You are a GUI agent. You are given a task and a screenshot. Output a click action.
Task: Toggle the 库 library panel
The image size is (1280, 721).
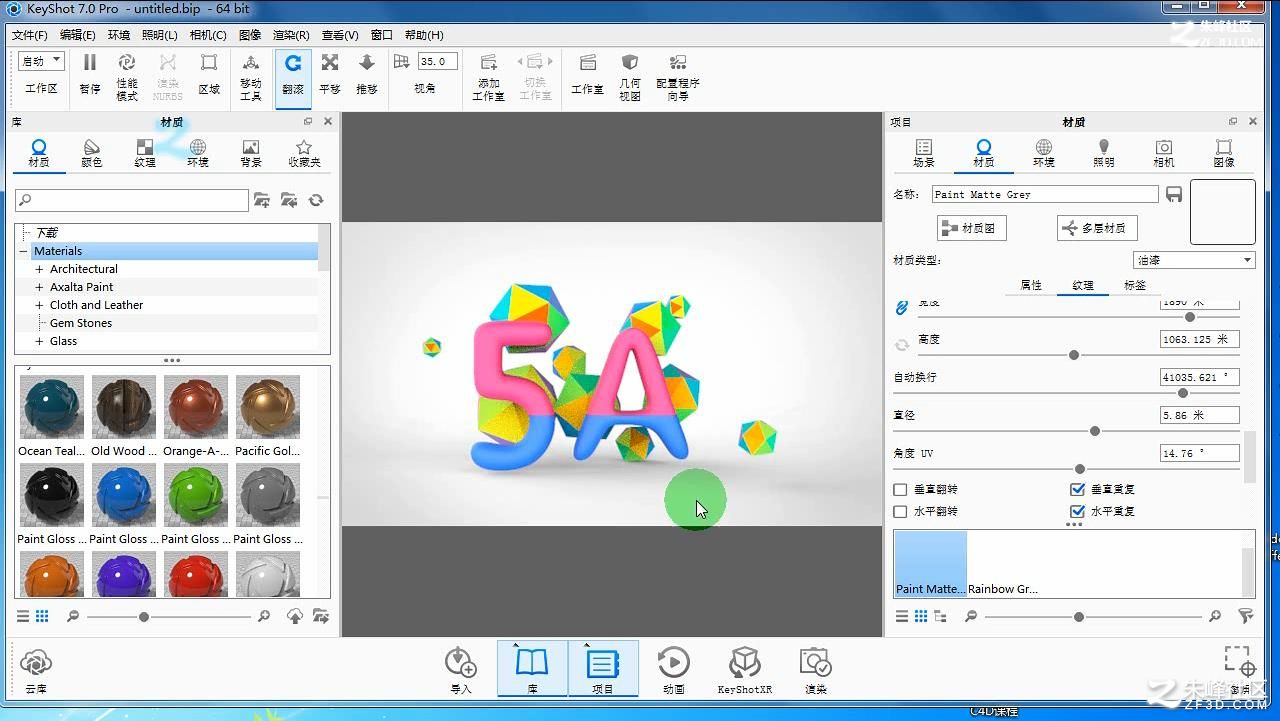tap(532, 669)
